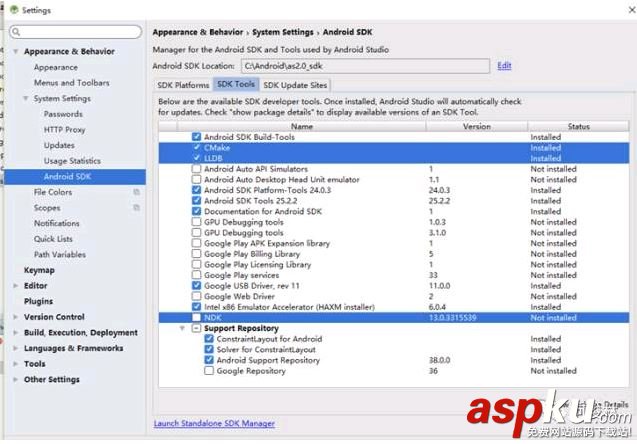Collapse the Appearance & Behavior tree node
The width and height of the screenshot is (637, 444).
tap(16, 52)
